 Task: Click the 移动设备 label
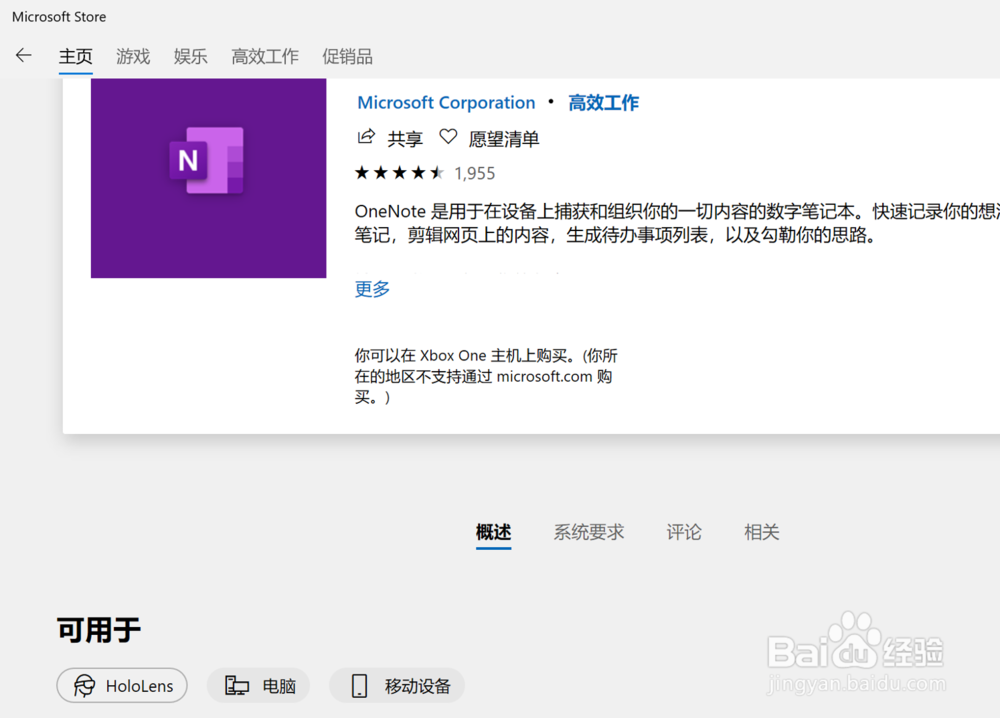click(418, 686)
